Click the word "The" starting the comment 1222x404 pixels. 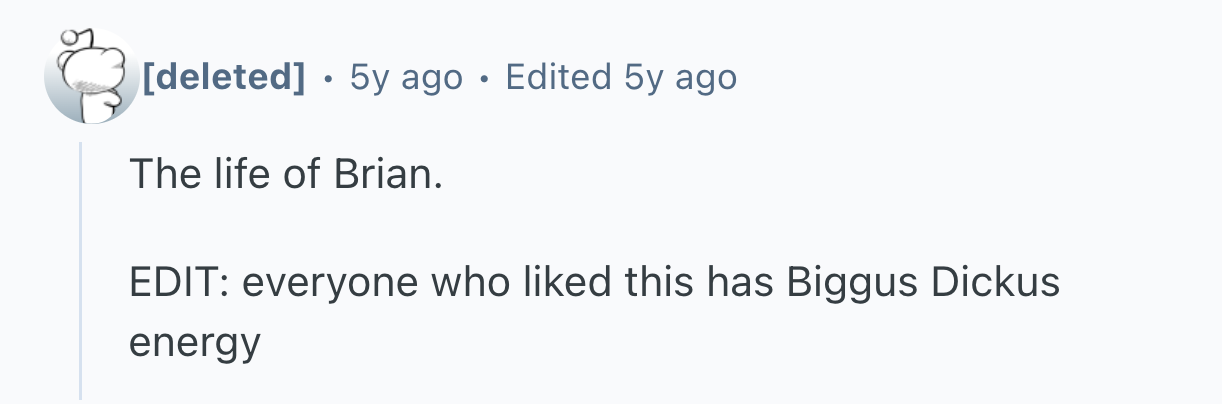[x=159, y=178]
